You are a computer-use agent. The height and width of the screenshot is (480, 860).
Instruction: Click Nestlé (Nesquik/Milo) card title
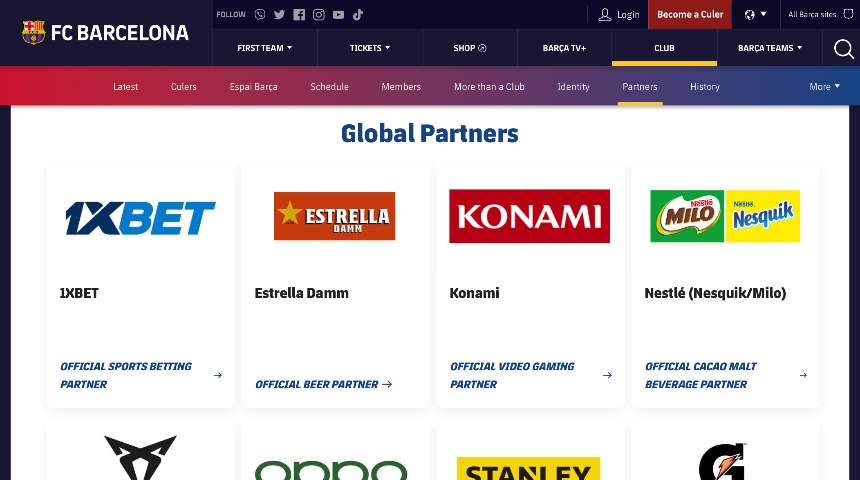pyautogui.click(x=715, y=293)
